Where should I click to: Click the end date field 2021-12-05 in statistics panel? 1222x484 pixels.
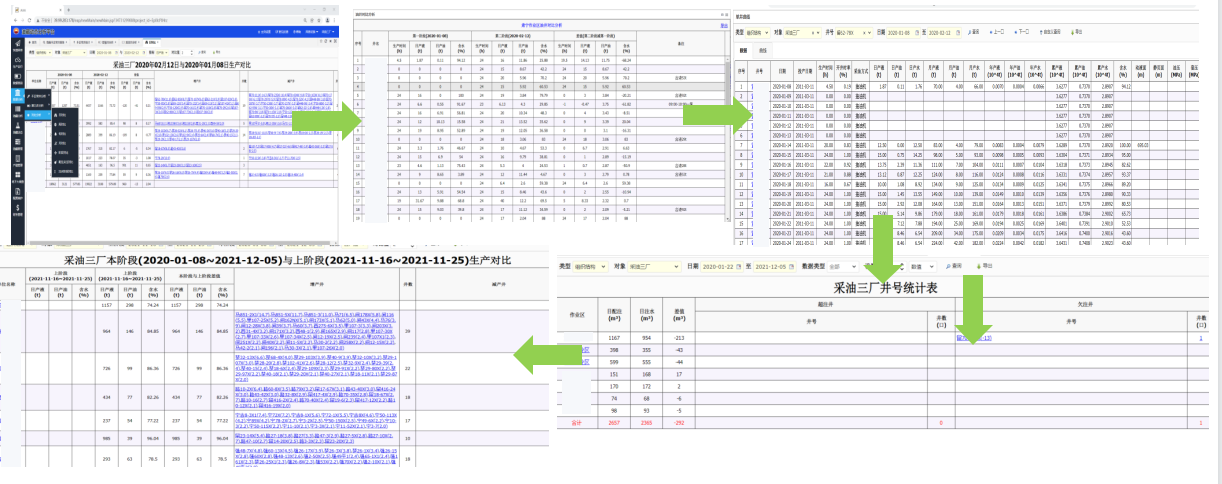[x=771, y=267]
